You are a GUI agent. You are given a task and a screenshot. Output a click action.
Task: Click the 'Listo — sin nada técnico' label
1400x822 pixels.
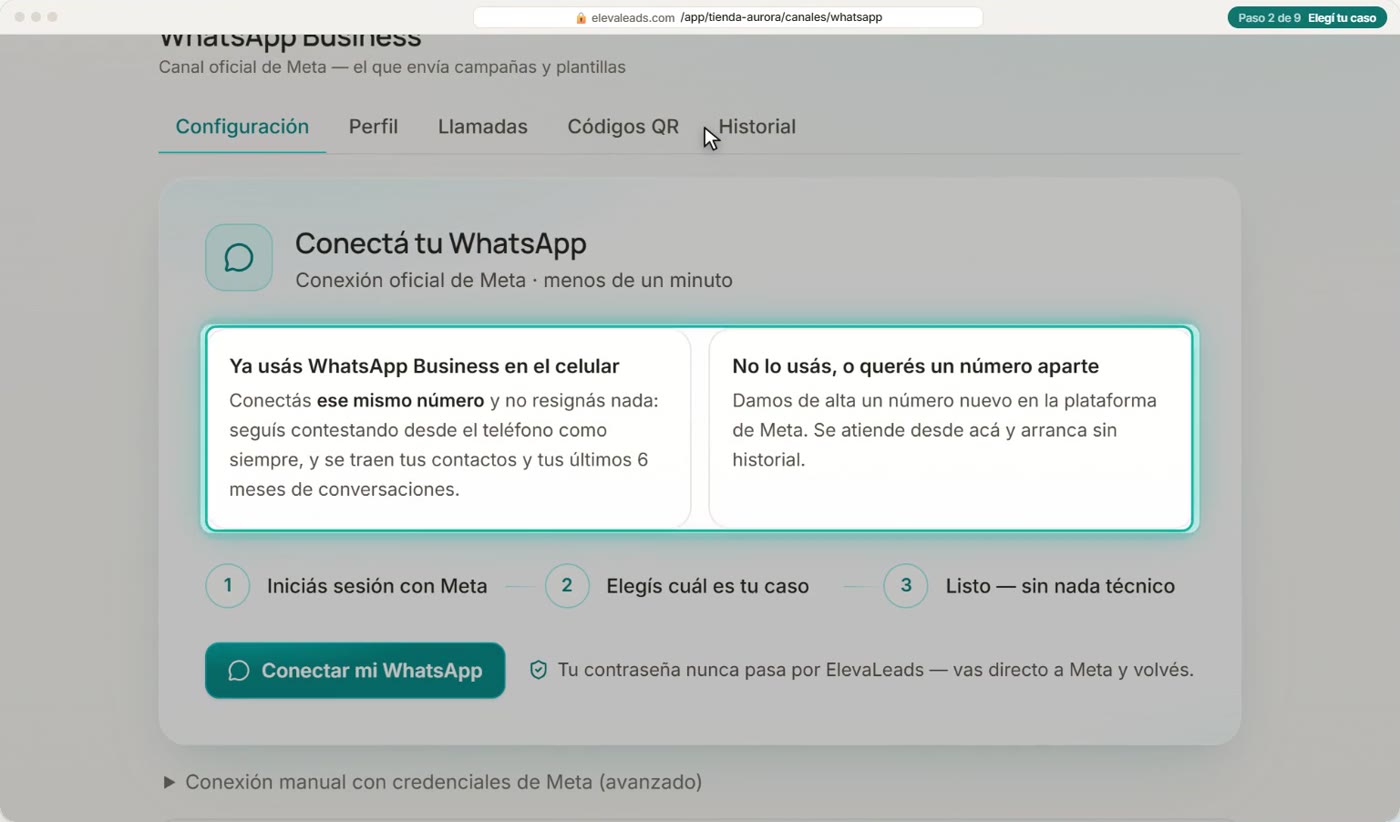(x=1060, y=586)
